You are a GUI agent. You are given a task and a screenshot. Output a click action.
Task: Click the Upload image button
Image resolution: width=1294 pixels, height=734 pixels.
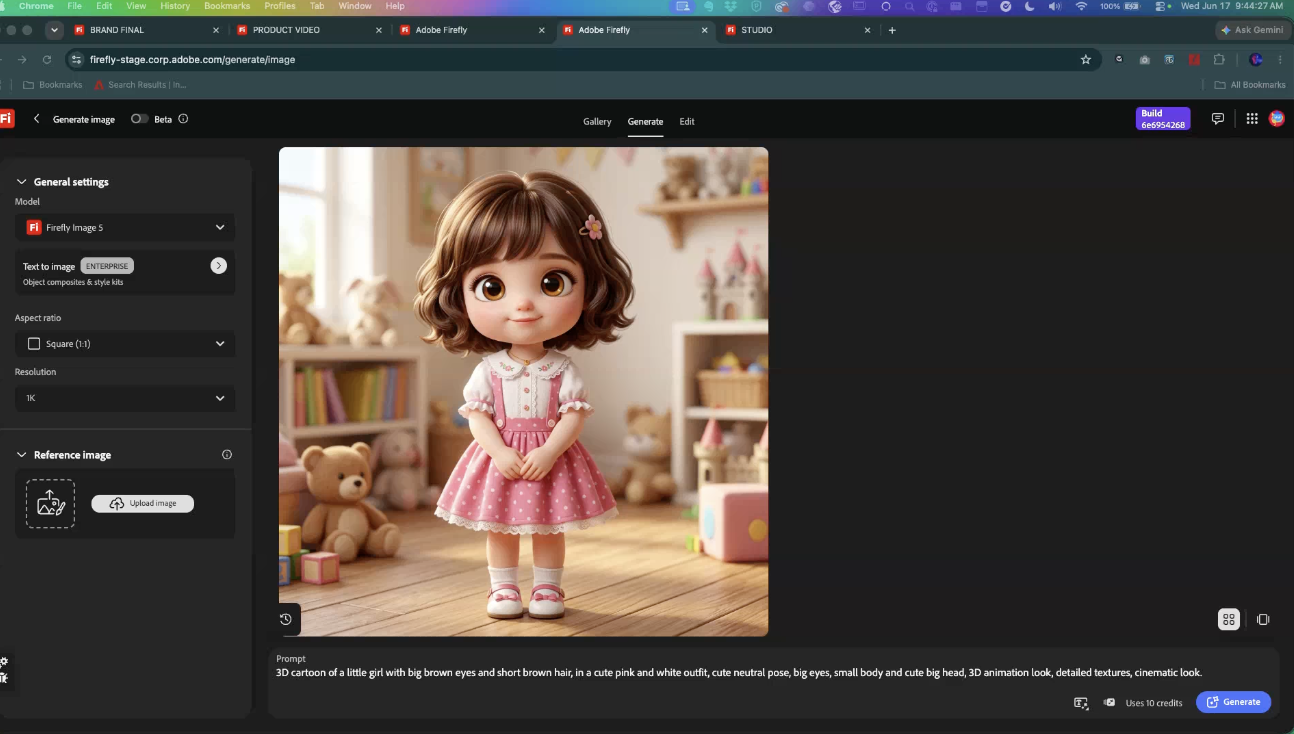pyautogui.click(x=143, y=503)
